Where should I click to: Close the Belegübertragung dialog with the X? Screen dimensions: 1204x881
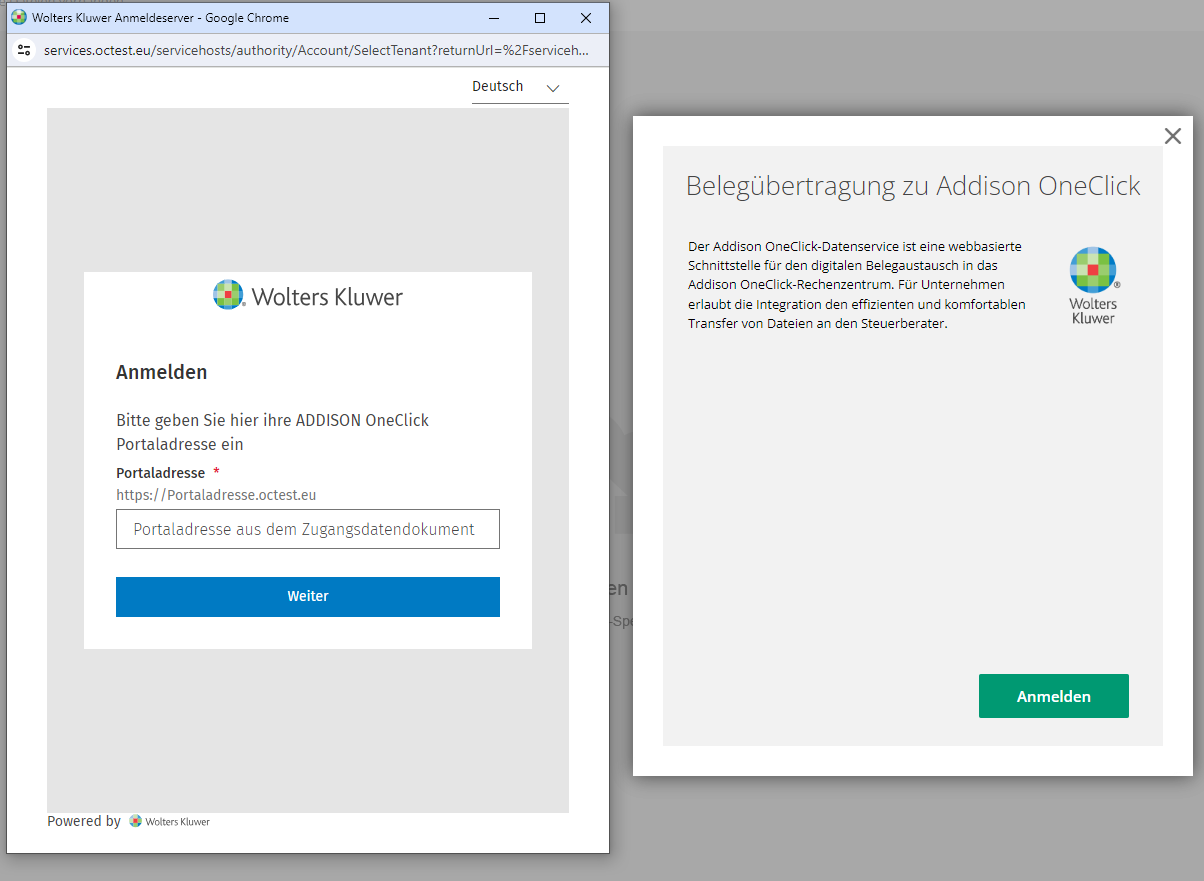[1173, 136]
